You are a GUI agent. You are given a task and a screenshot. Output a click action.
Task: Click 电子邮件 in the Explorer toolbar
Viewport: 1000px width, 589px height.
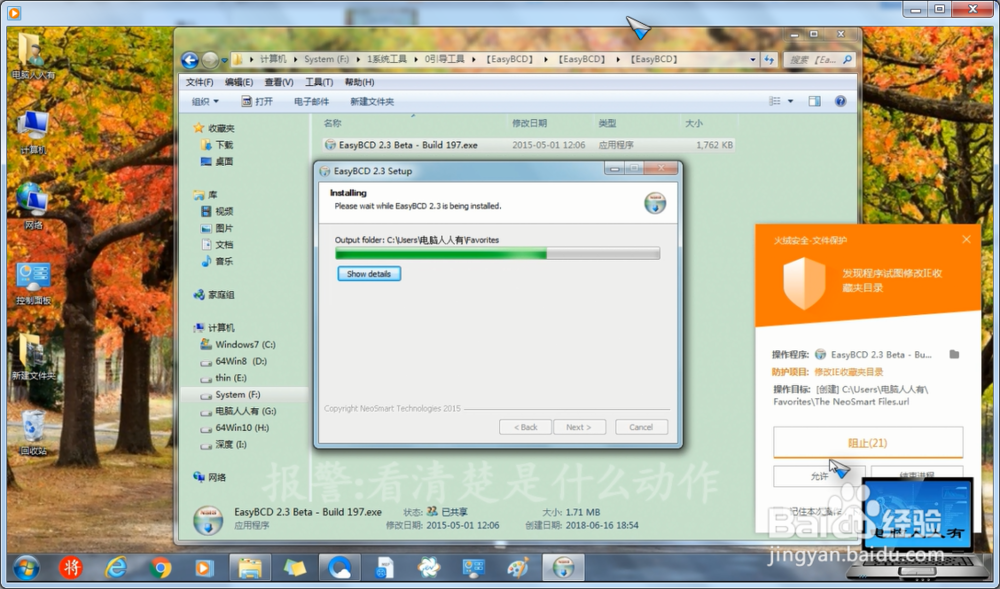[311, 101]
